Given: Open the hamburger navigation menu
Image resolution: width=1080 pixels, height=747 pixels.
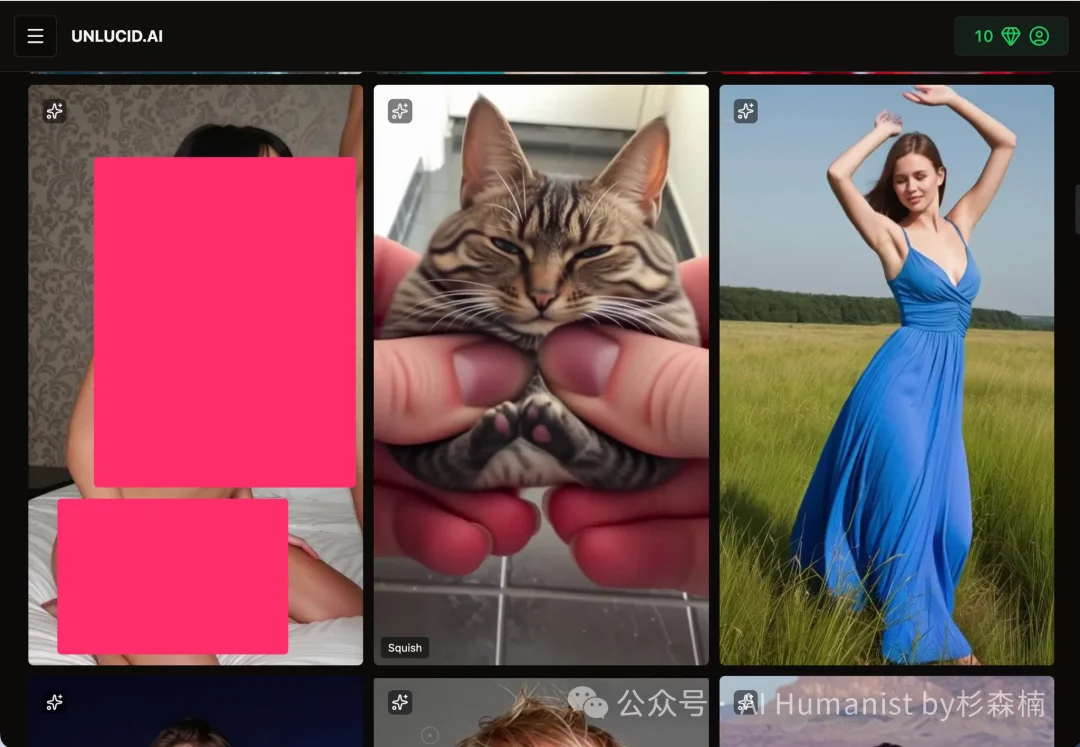Looking at the screenshot, I should pos(35,36).
